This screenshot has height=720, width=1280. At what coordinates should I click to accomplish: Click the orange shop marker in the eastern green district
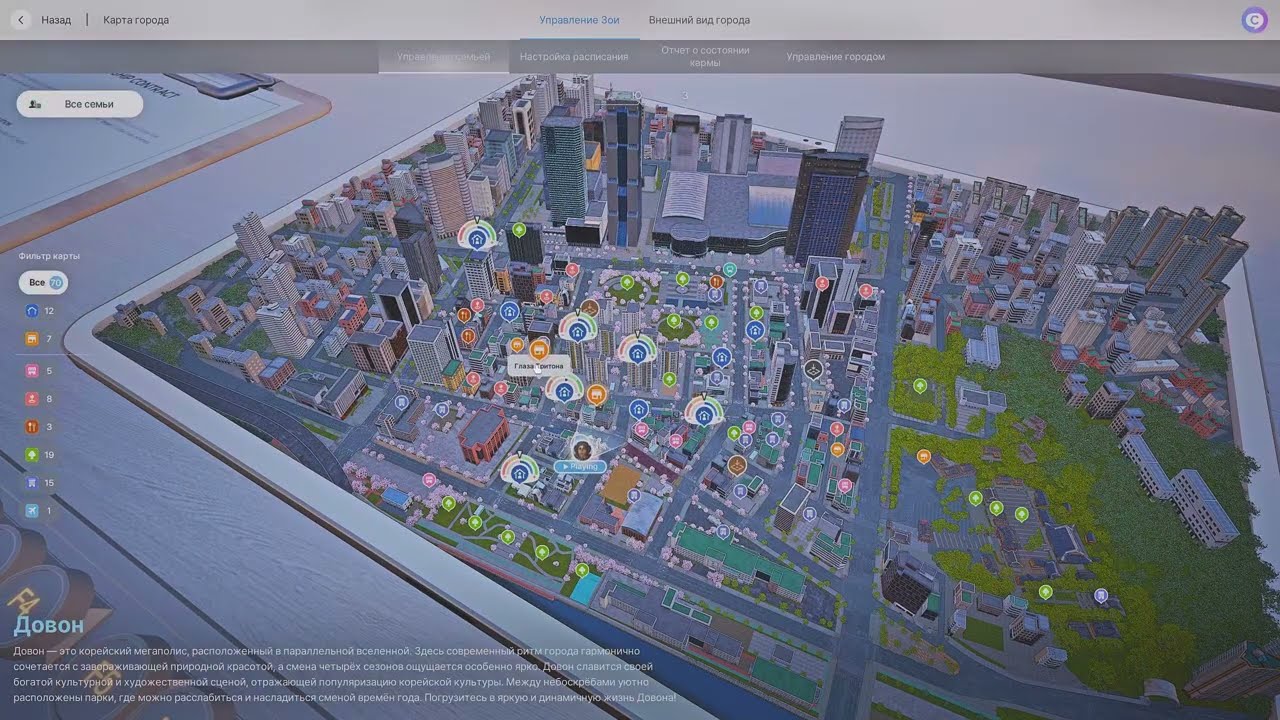point(923,456)
